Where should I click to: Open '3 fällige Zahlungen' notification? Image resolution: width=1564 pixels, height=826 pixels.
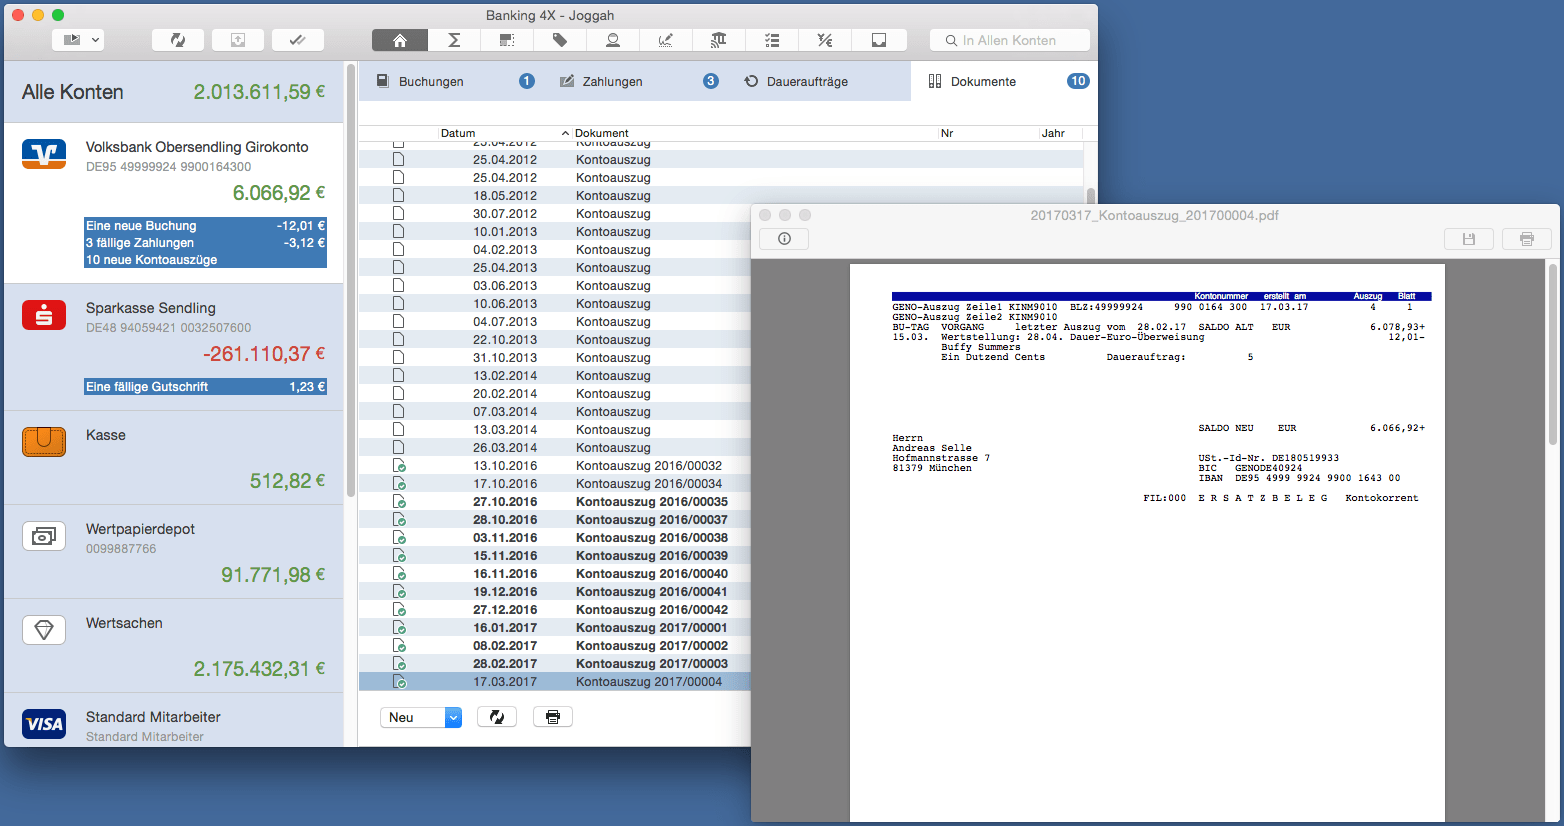coord(205,243)
